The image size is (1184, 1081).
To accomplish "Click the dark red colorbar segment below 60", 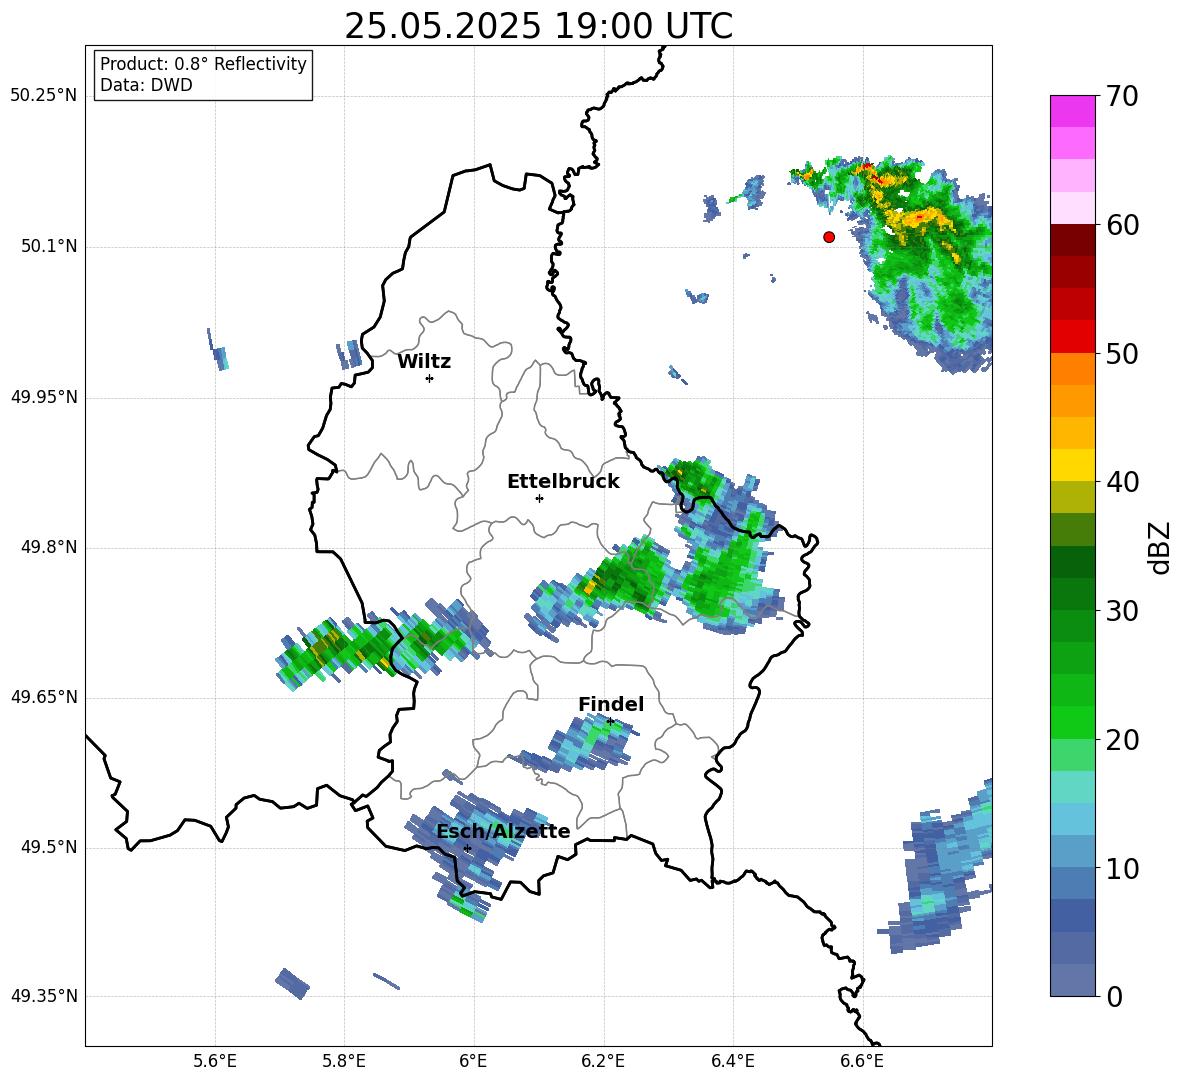I will (x=1072, y=239).
